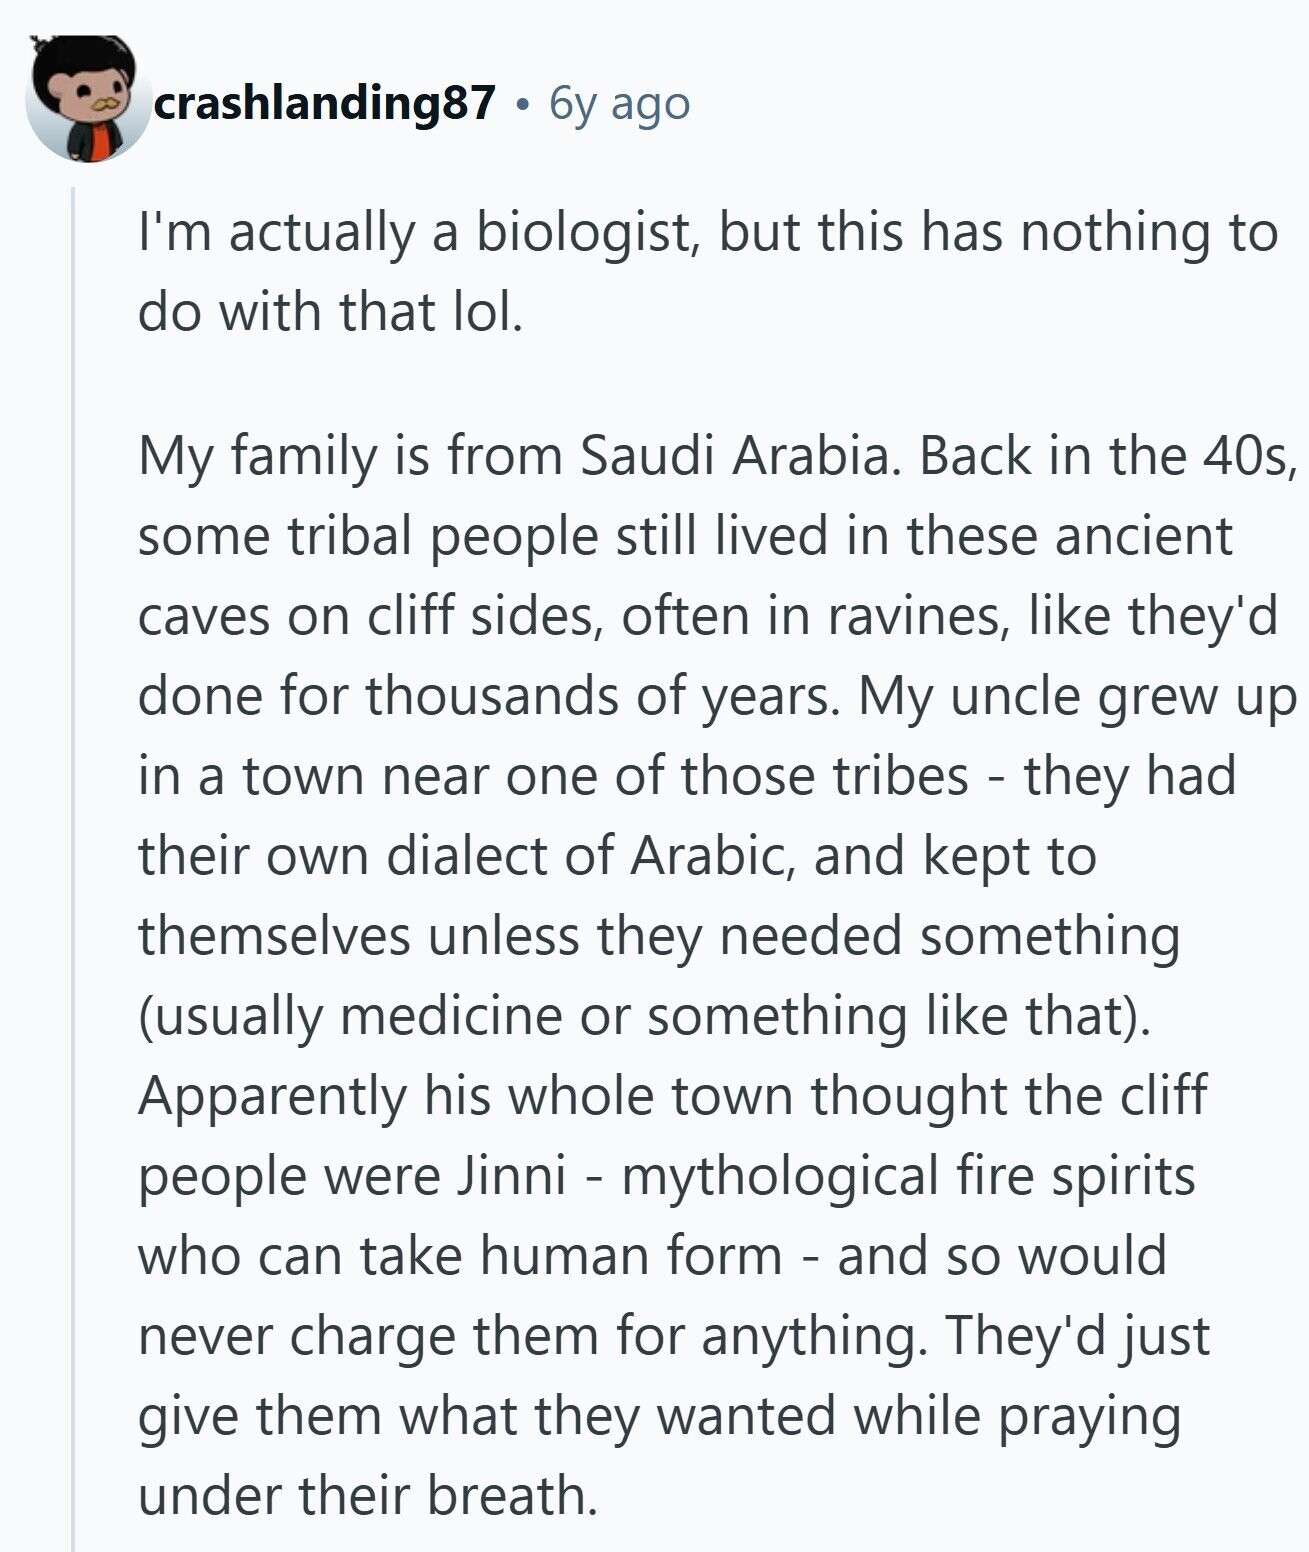
Task: Click the word "Arabic" in the comment
Action: 712,856
